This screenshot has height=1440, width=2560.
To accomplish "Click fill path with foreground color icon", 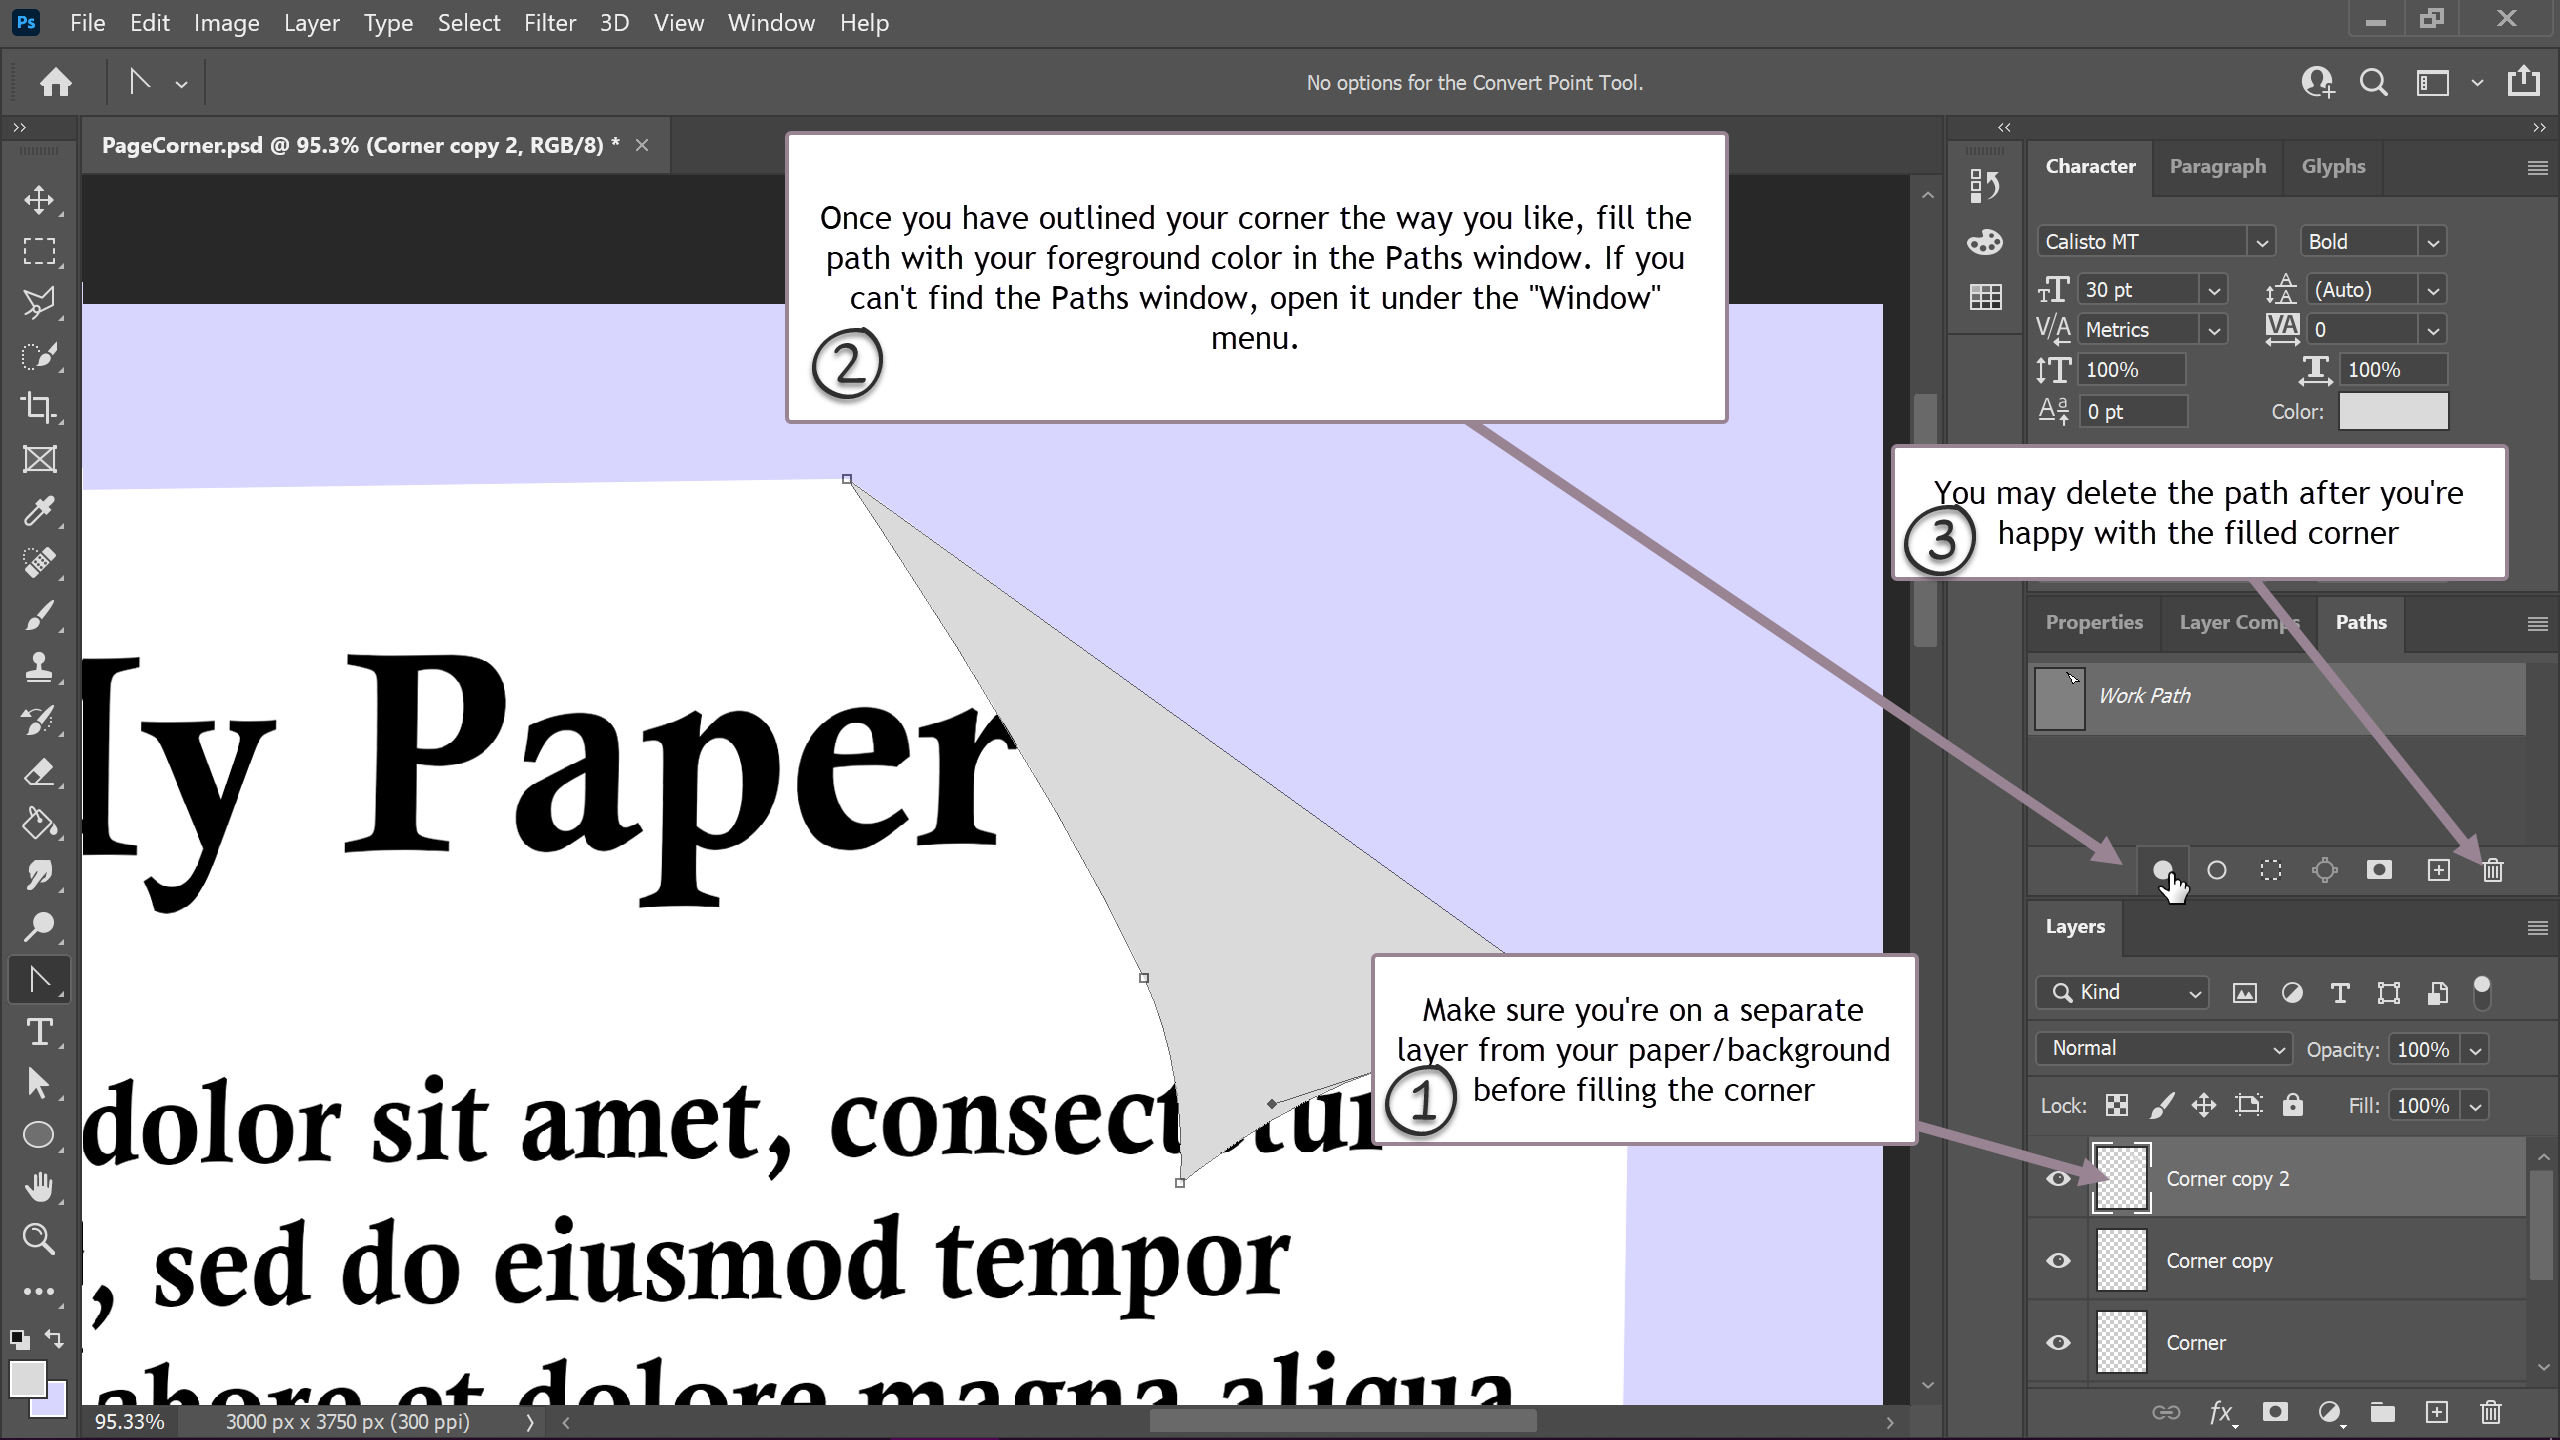I will [2162, 870].
